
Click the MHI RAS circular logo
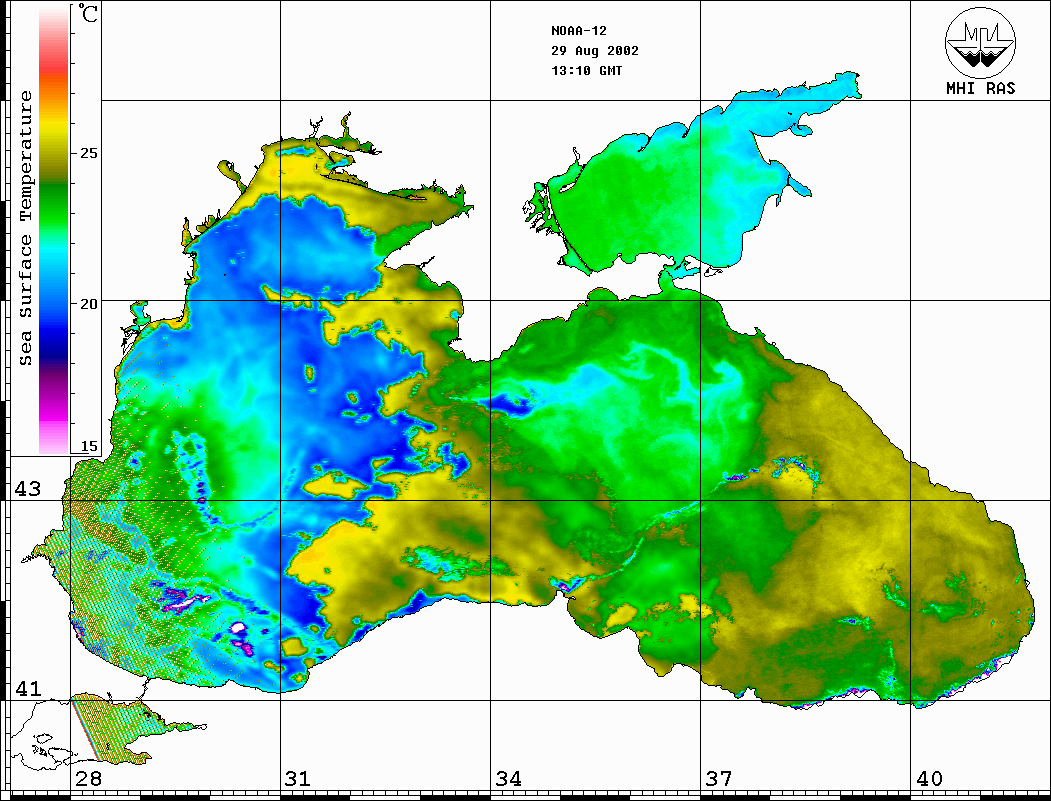click(x=981, y=43)
